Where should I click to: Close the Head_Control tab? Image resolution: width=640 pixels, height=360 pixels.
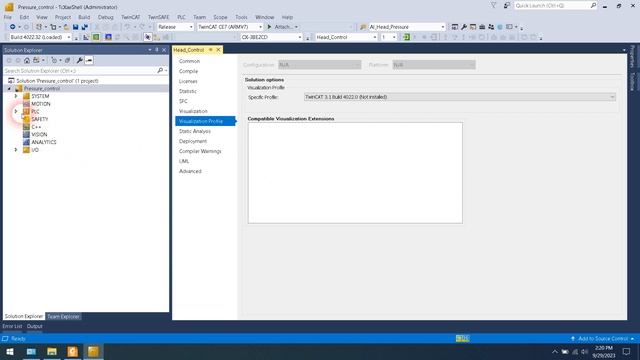coord(218,50)
